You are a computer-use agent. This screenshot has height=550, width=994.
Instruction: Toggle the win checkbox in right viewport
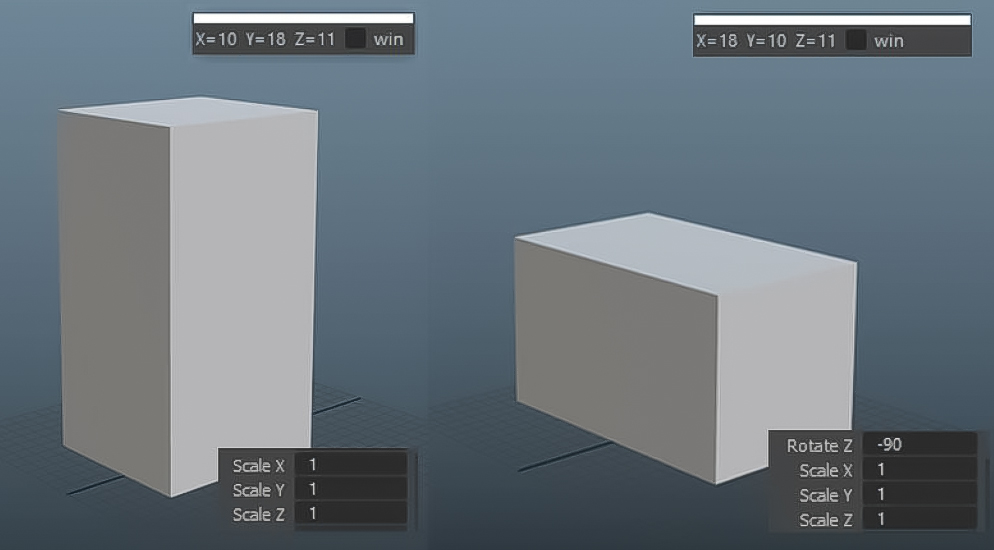coord(856,41)
